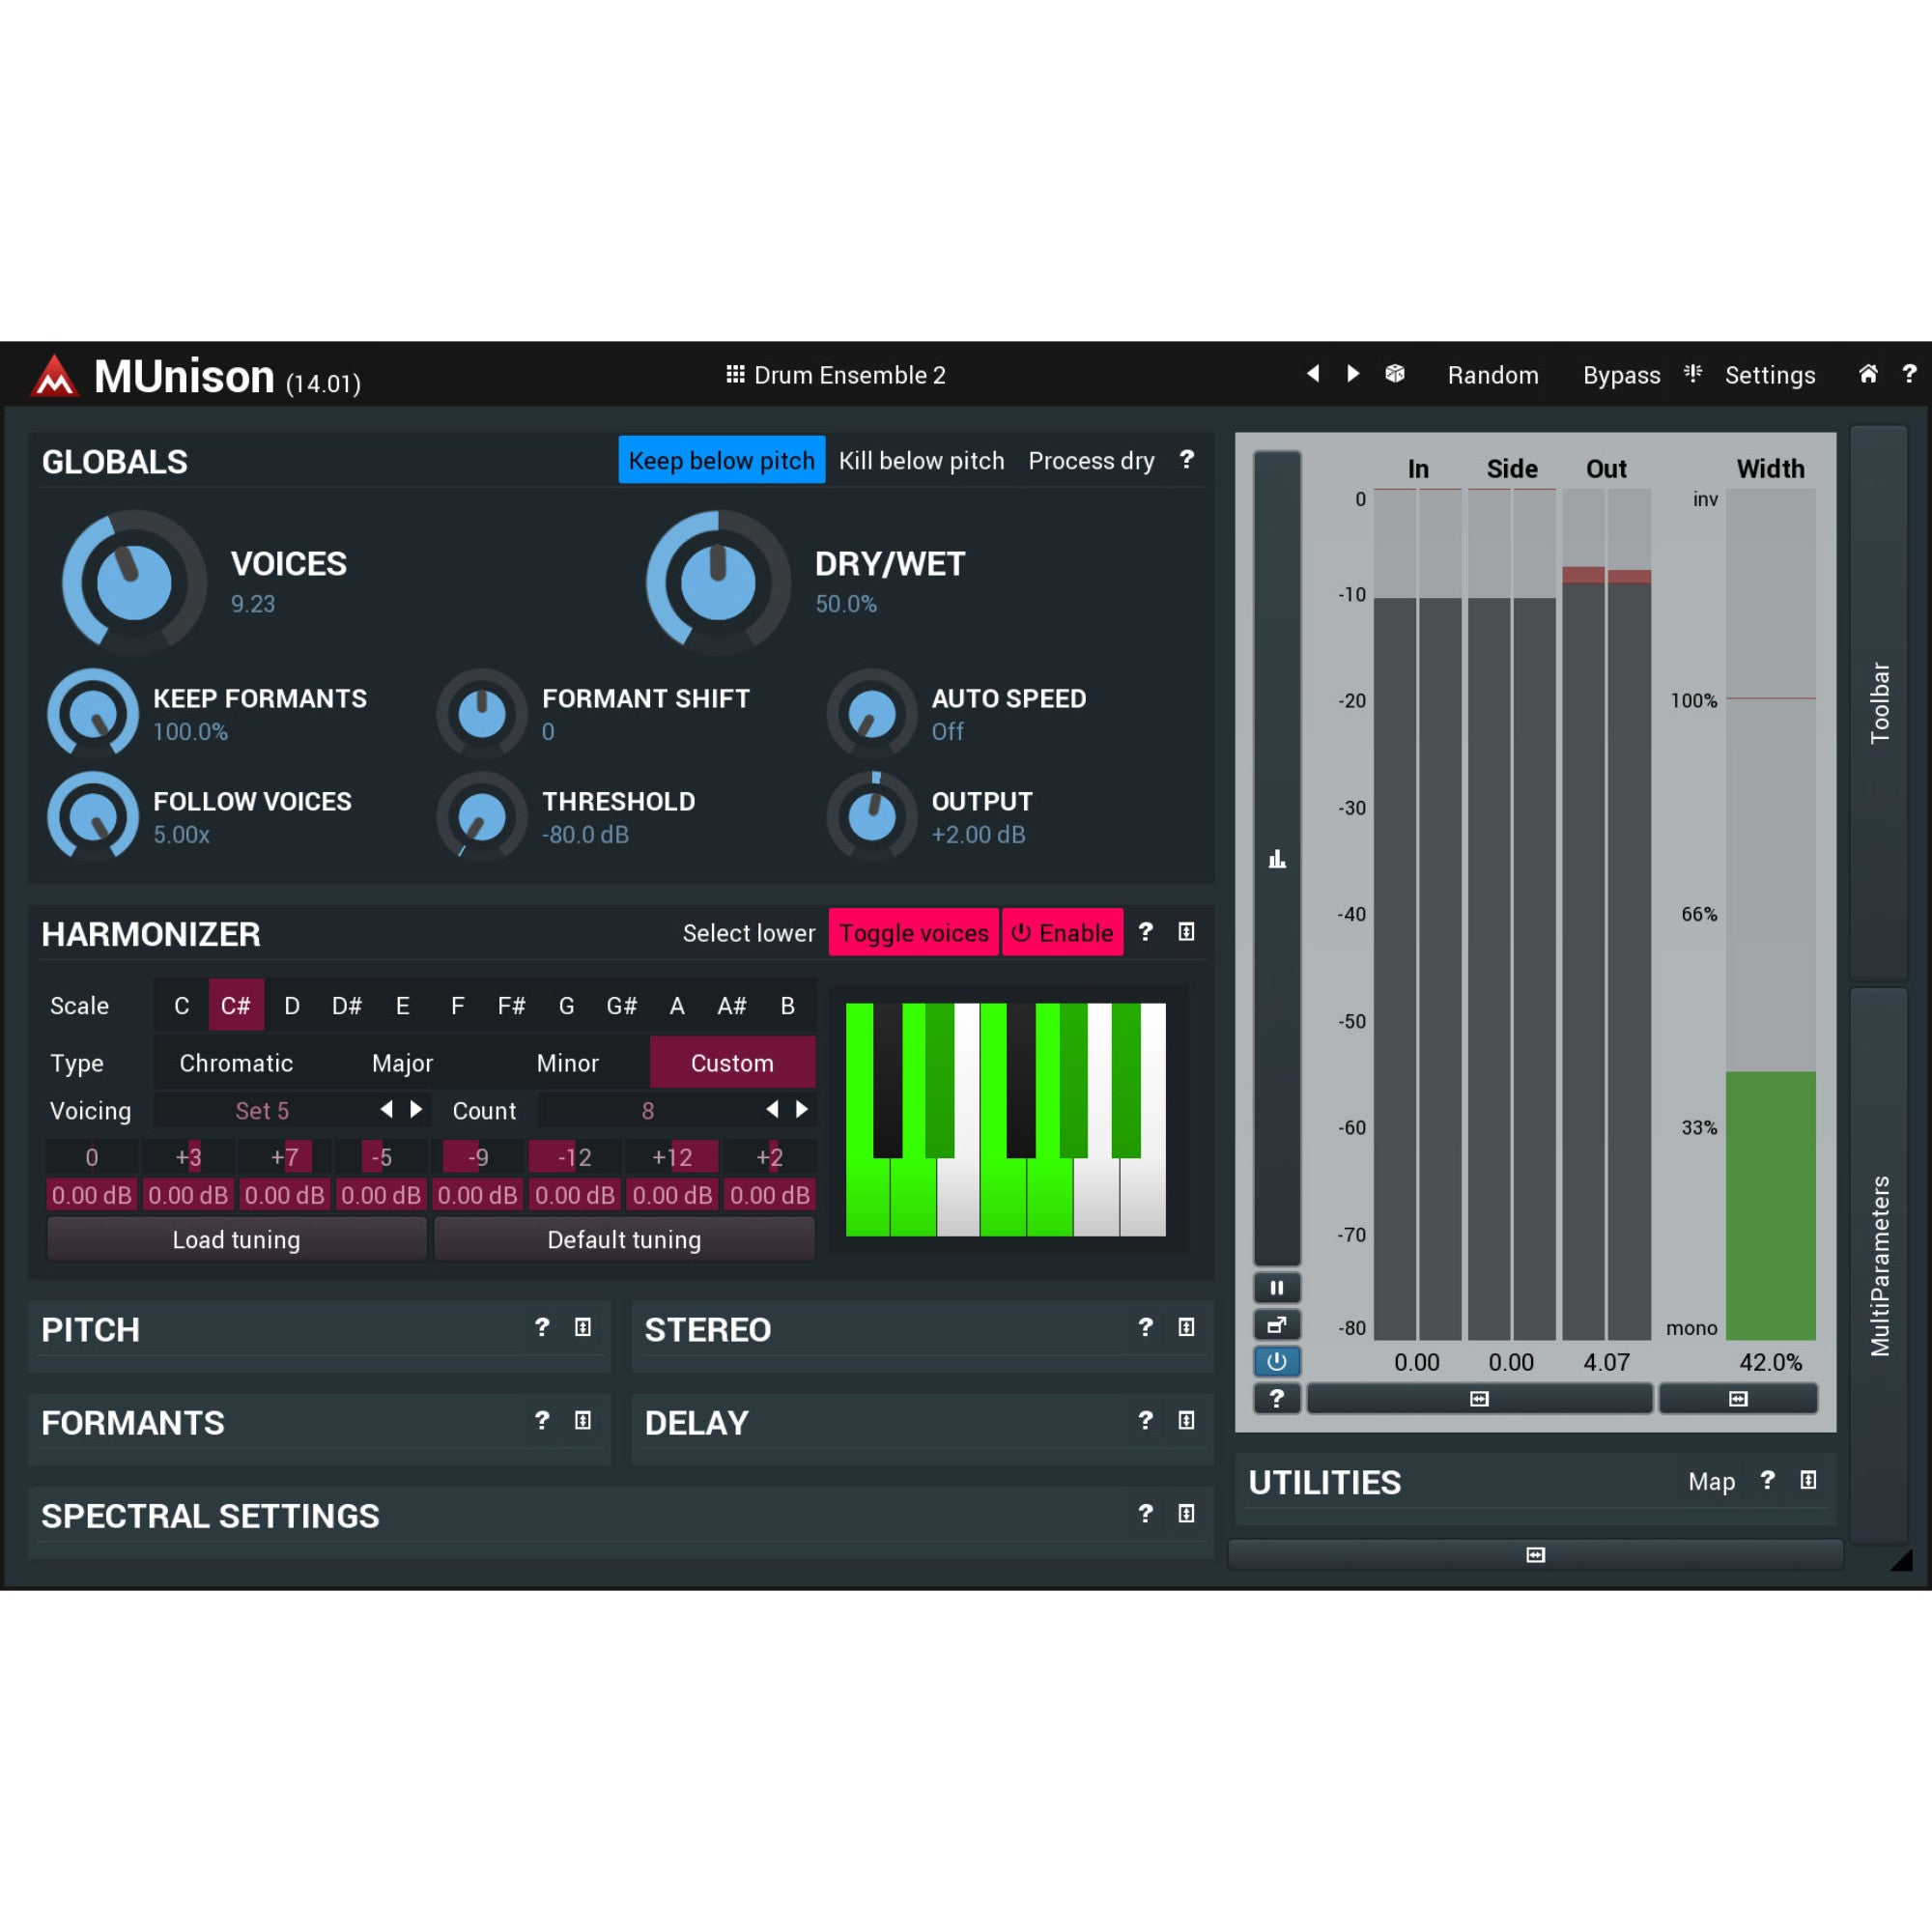Expand the Formants section
Screen dimensions: 1932x1932
tap(583, 1420)
